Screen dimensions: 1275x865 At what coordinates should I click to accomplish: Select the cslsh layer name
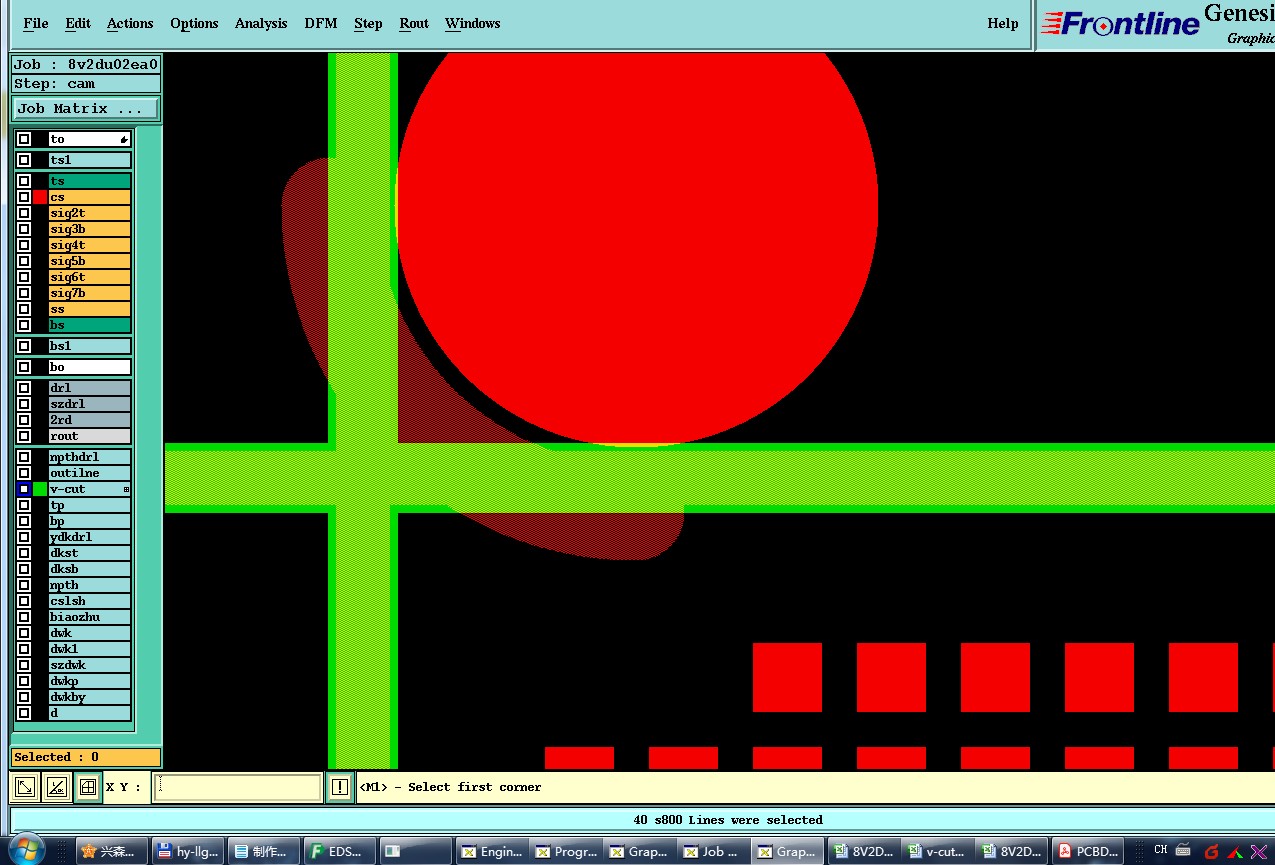(x=90, y=601)
